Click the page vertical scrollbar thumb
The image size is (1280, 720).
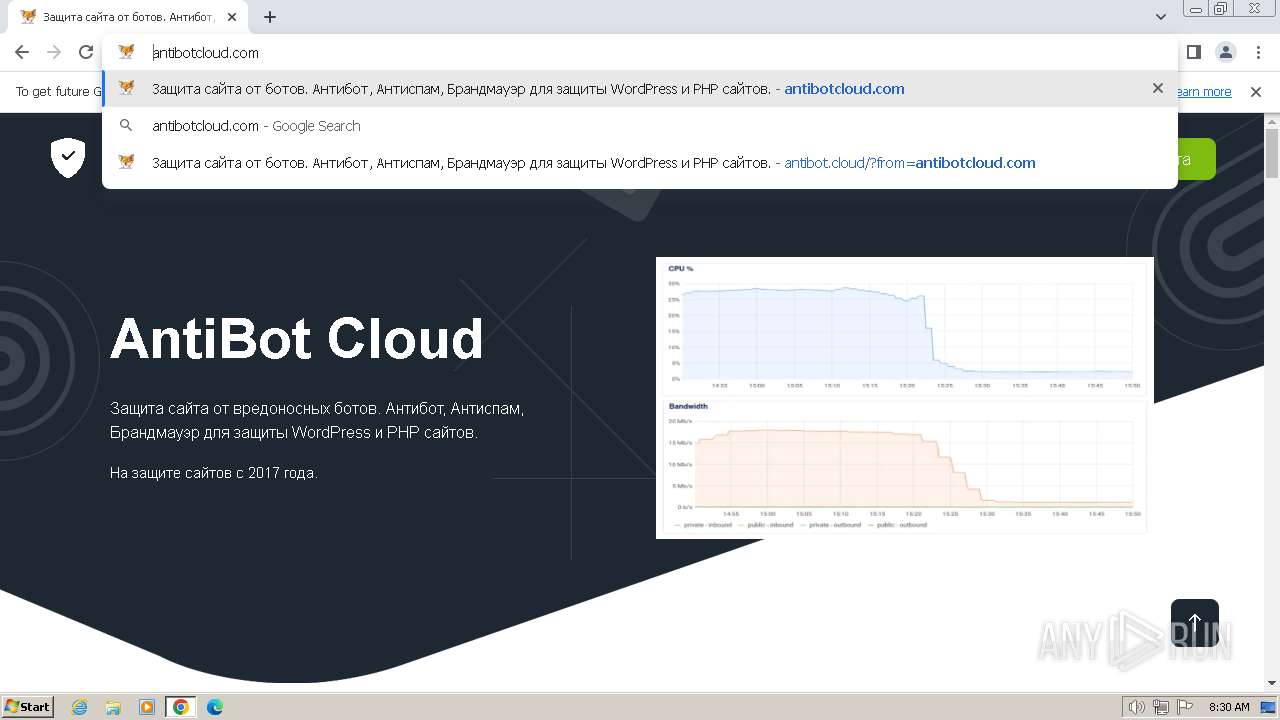pyautogui.click(x=1272, y=154)
